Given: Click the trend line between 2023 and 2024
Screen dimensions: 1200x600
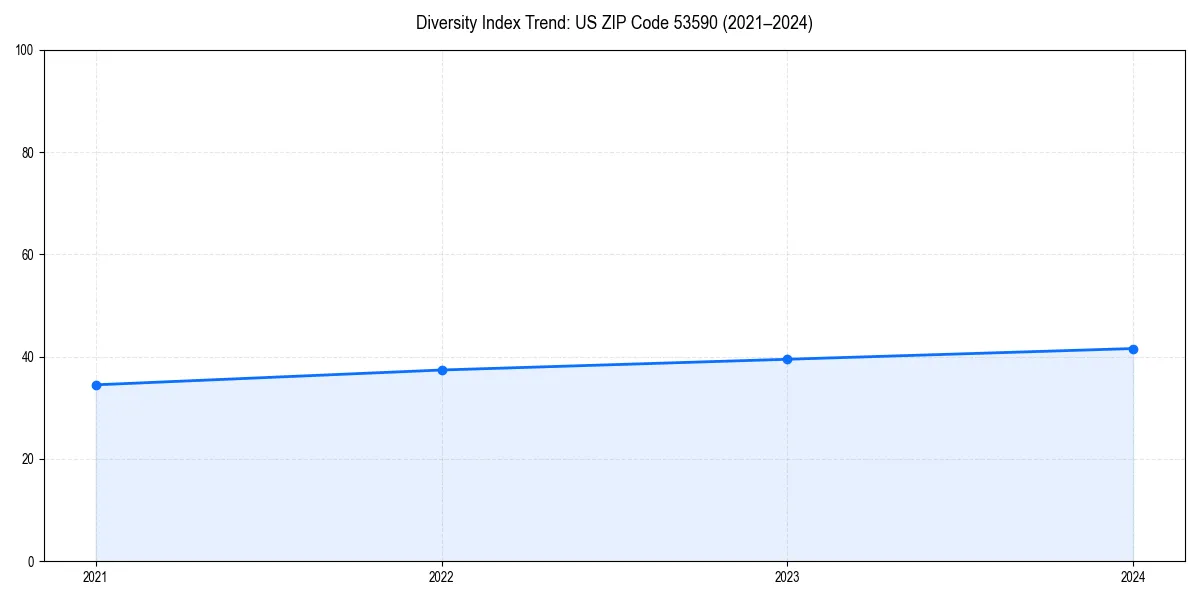Looking at the screenshot, I should coord(960,353).
